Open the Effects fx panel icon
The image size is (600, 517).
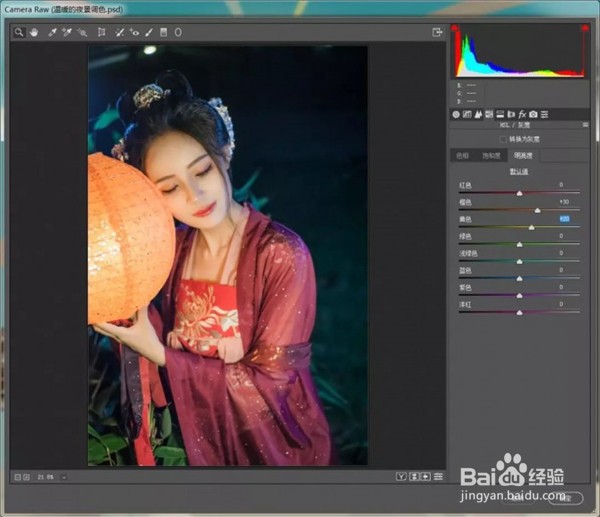point(522,114)
